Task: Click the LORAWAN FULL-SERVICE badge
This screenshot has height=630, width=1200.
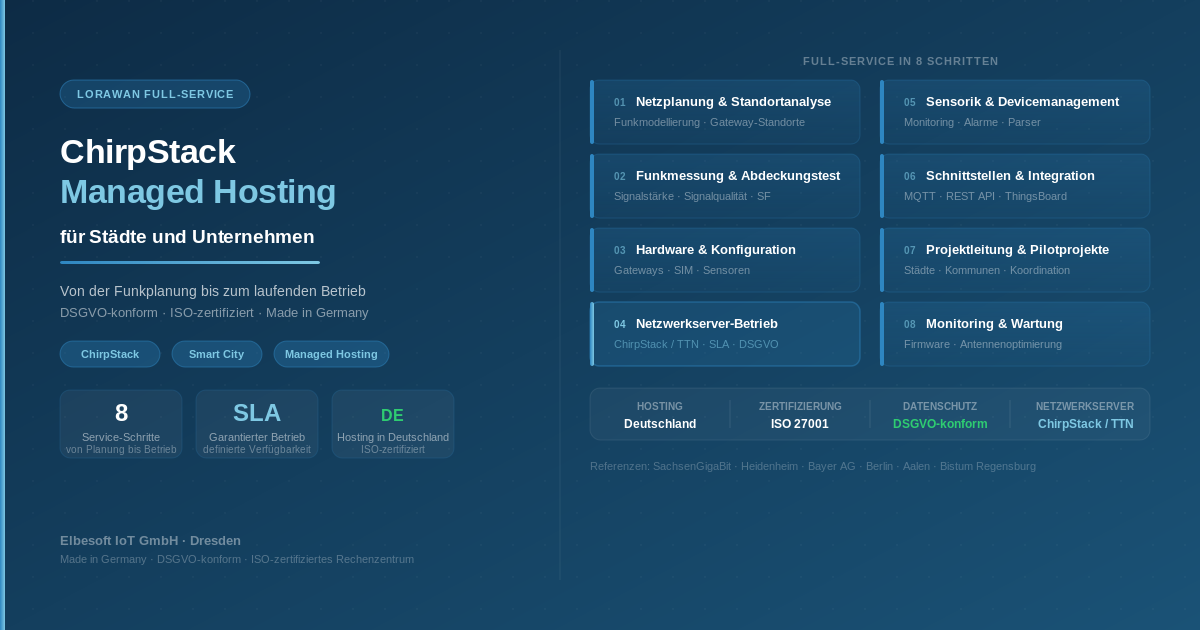Action: [x=155, y=94]
